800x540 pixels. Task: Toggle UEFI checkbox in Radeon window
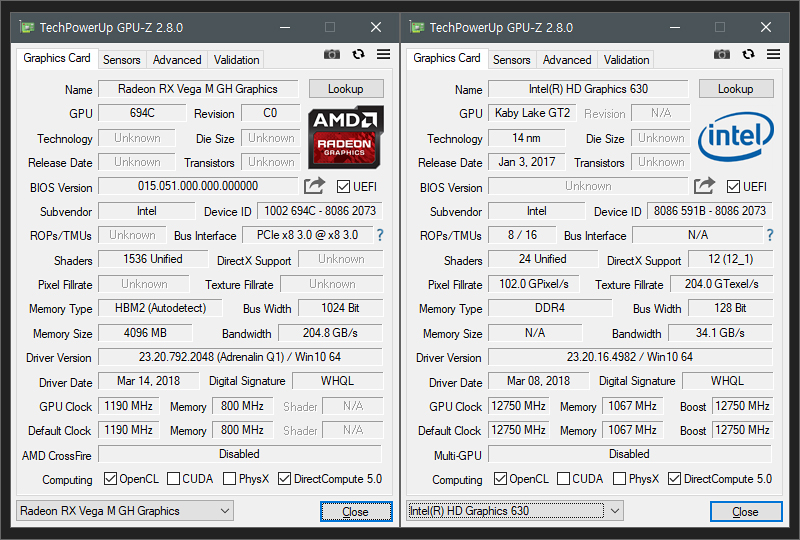343,187
